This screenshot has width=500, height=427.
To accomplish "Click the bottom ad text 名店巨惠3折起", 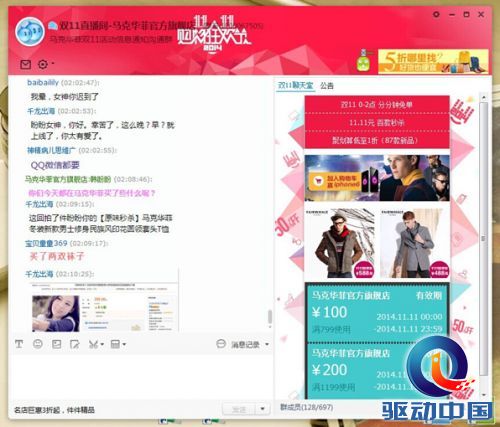I will [54, 410].
